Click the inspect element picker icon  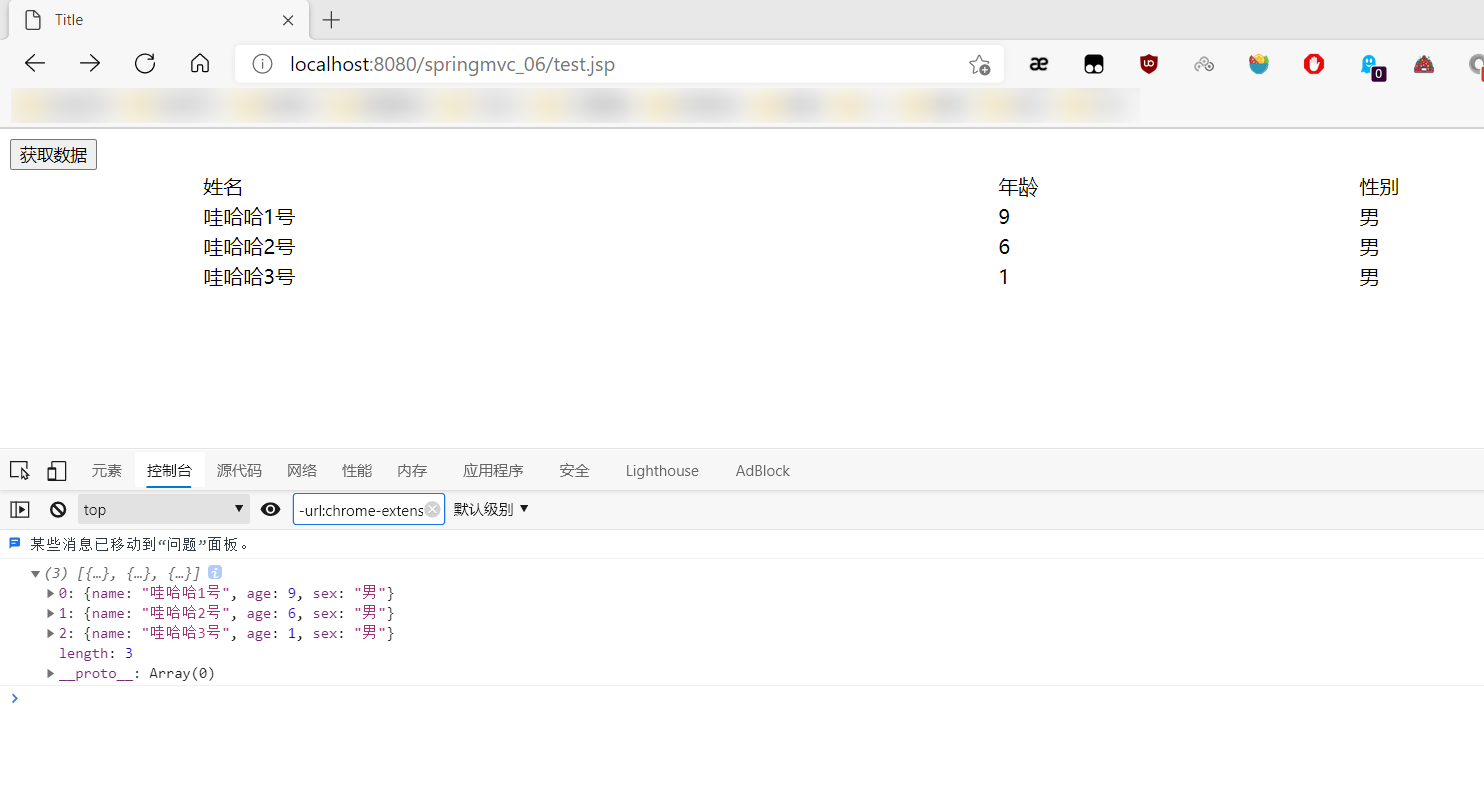[x=20, y=471]
